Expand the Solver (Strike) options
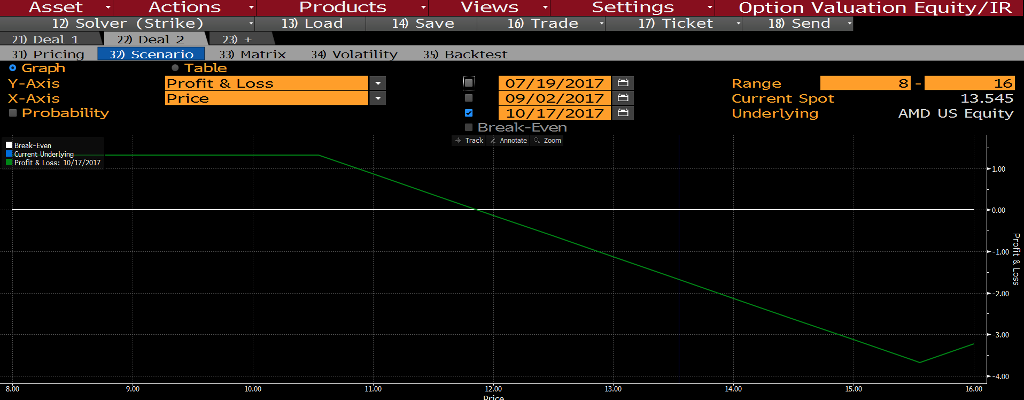The width and height of the screenshot is (1024, 400). pyautogui.click(x=250, y=24)
